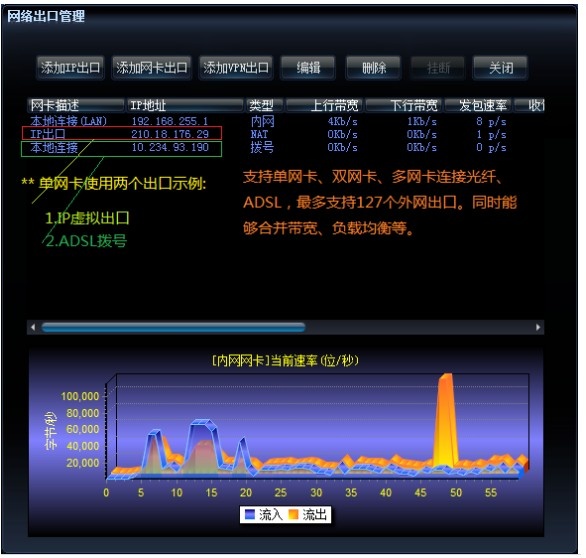The height and width of the screenshot is (558, 586).
Task: Click the 拨号 type cell
Action: coord(262,147)
